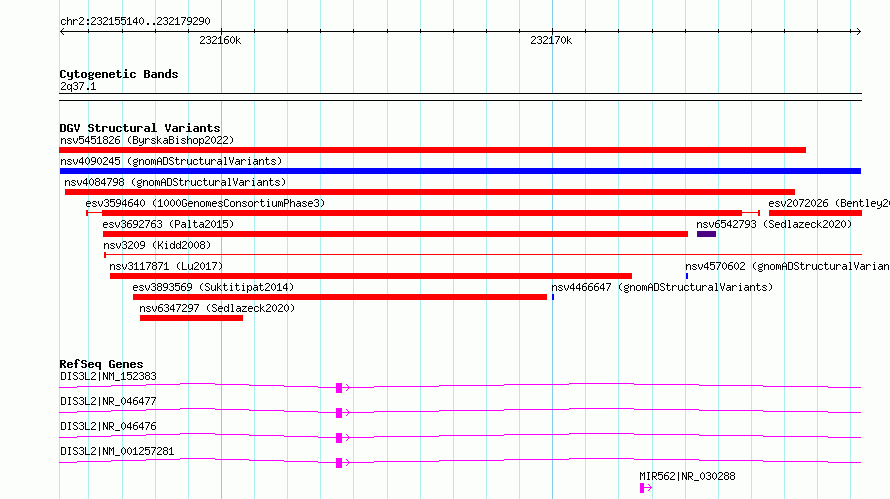The width and height of the screenshot is (890, 499).
Task: Click the DIS3L2|NR_046476 transcript label
Action: 108,426
